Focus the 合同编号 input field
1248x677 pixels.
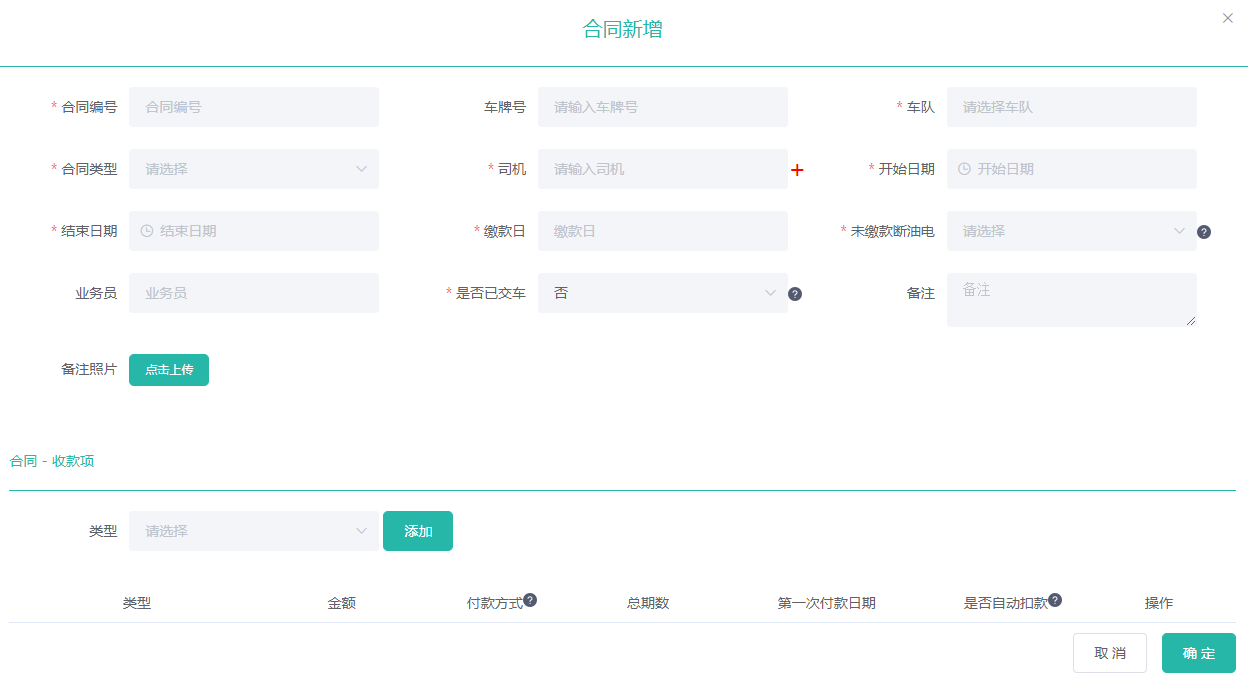[x=254, y=107]
